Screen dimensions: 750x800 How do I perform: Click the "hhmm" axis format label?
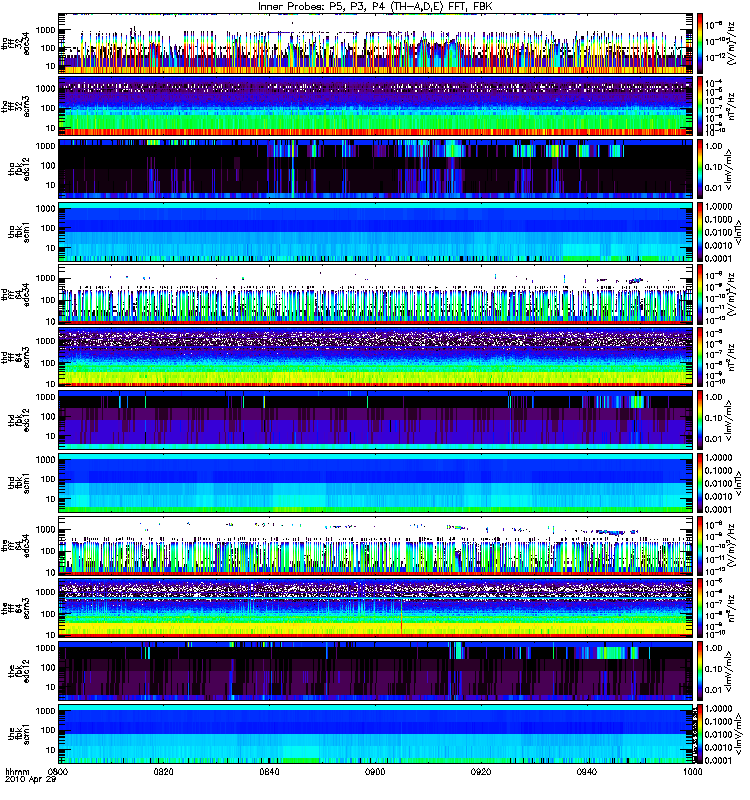(17, 772)
